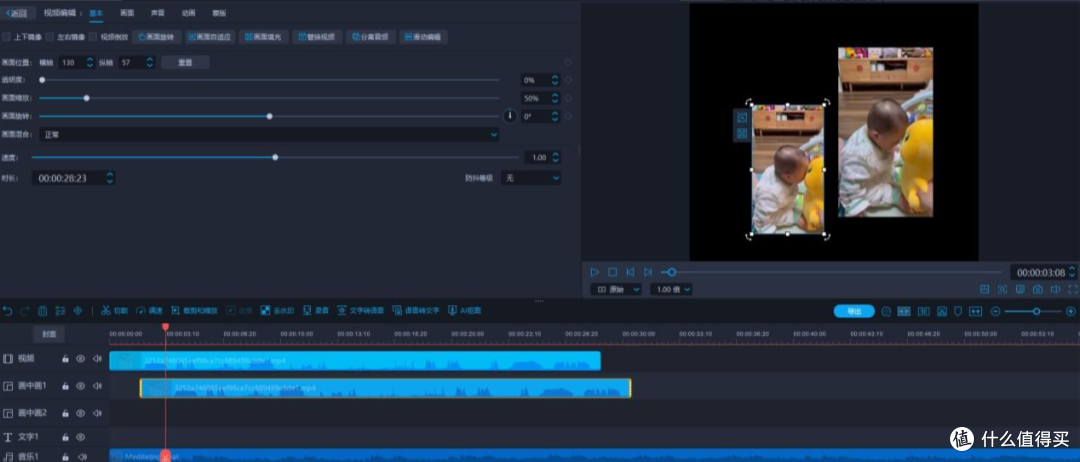Open the 调速 speed adjustment tool
Viewport: 1080px width, 462px height.
pyautogui.click(x=149, y=311)
